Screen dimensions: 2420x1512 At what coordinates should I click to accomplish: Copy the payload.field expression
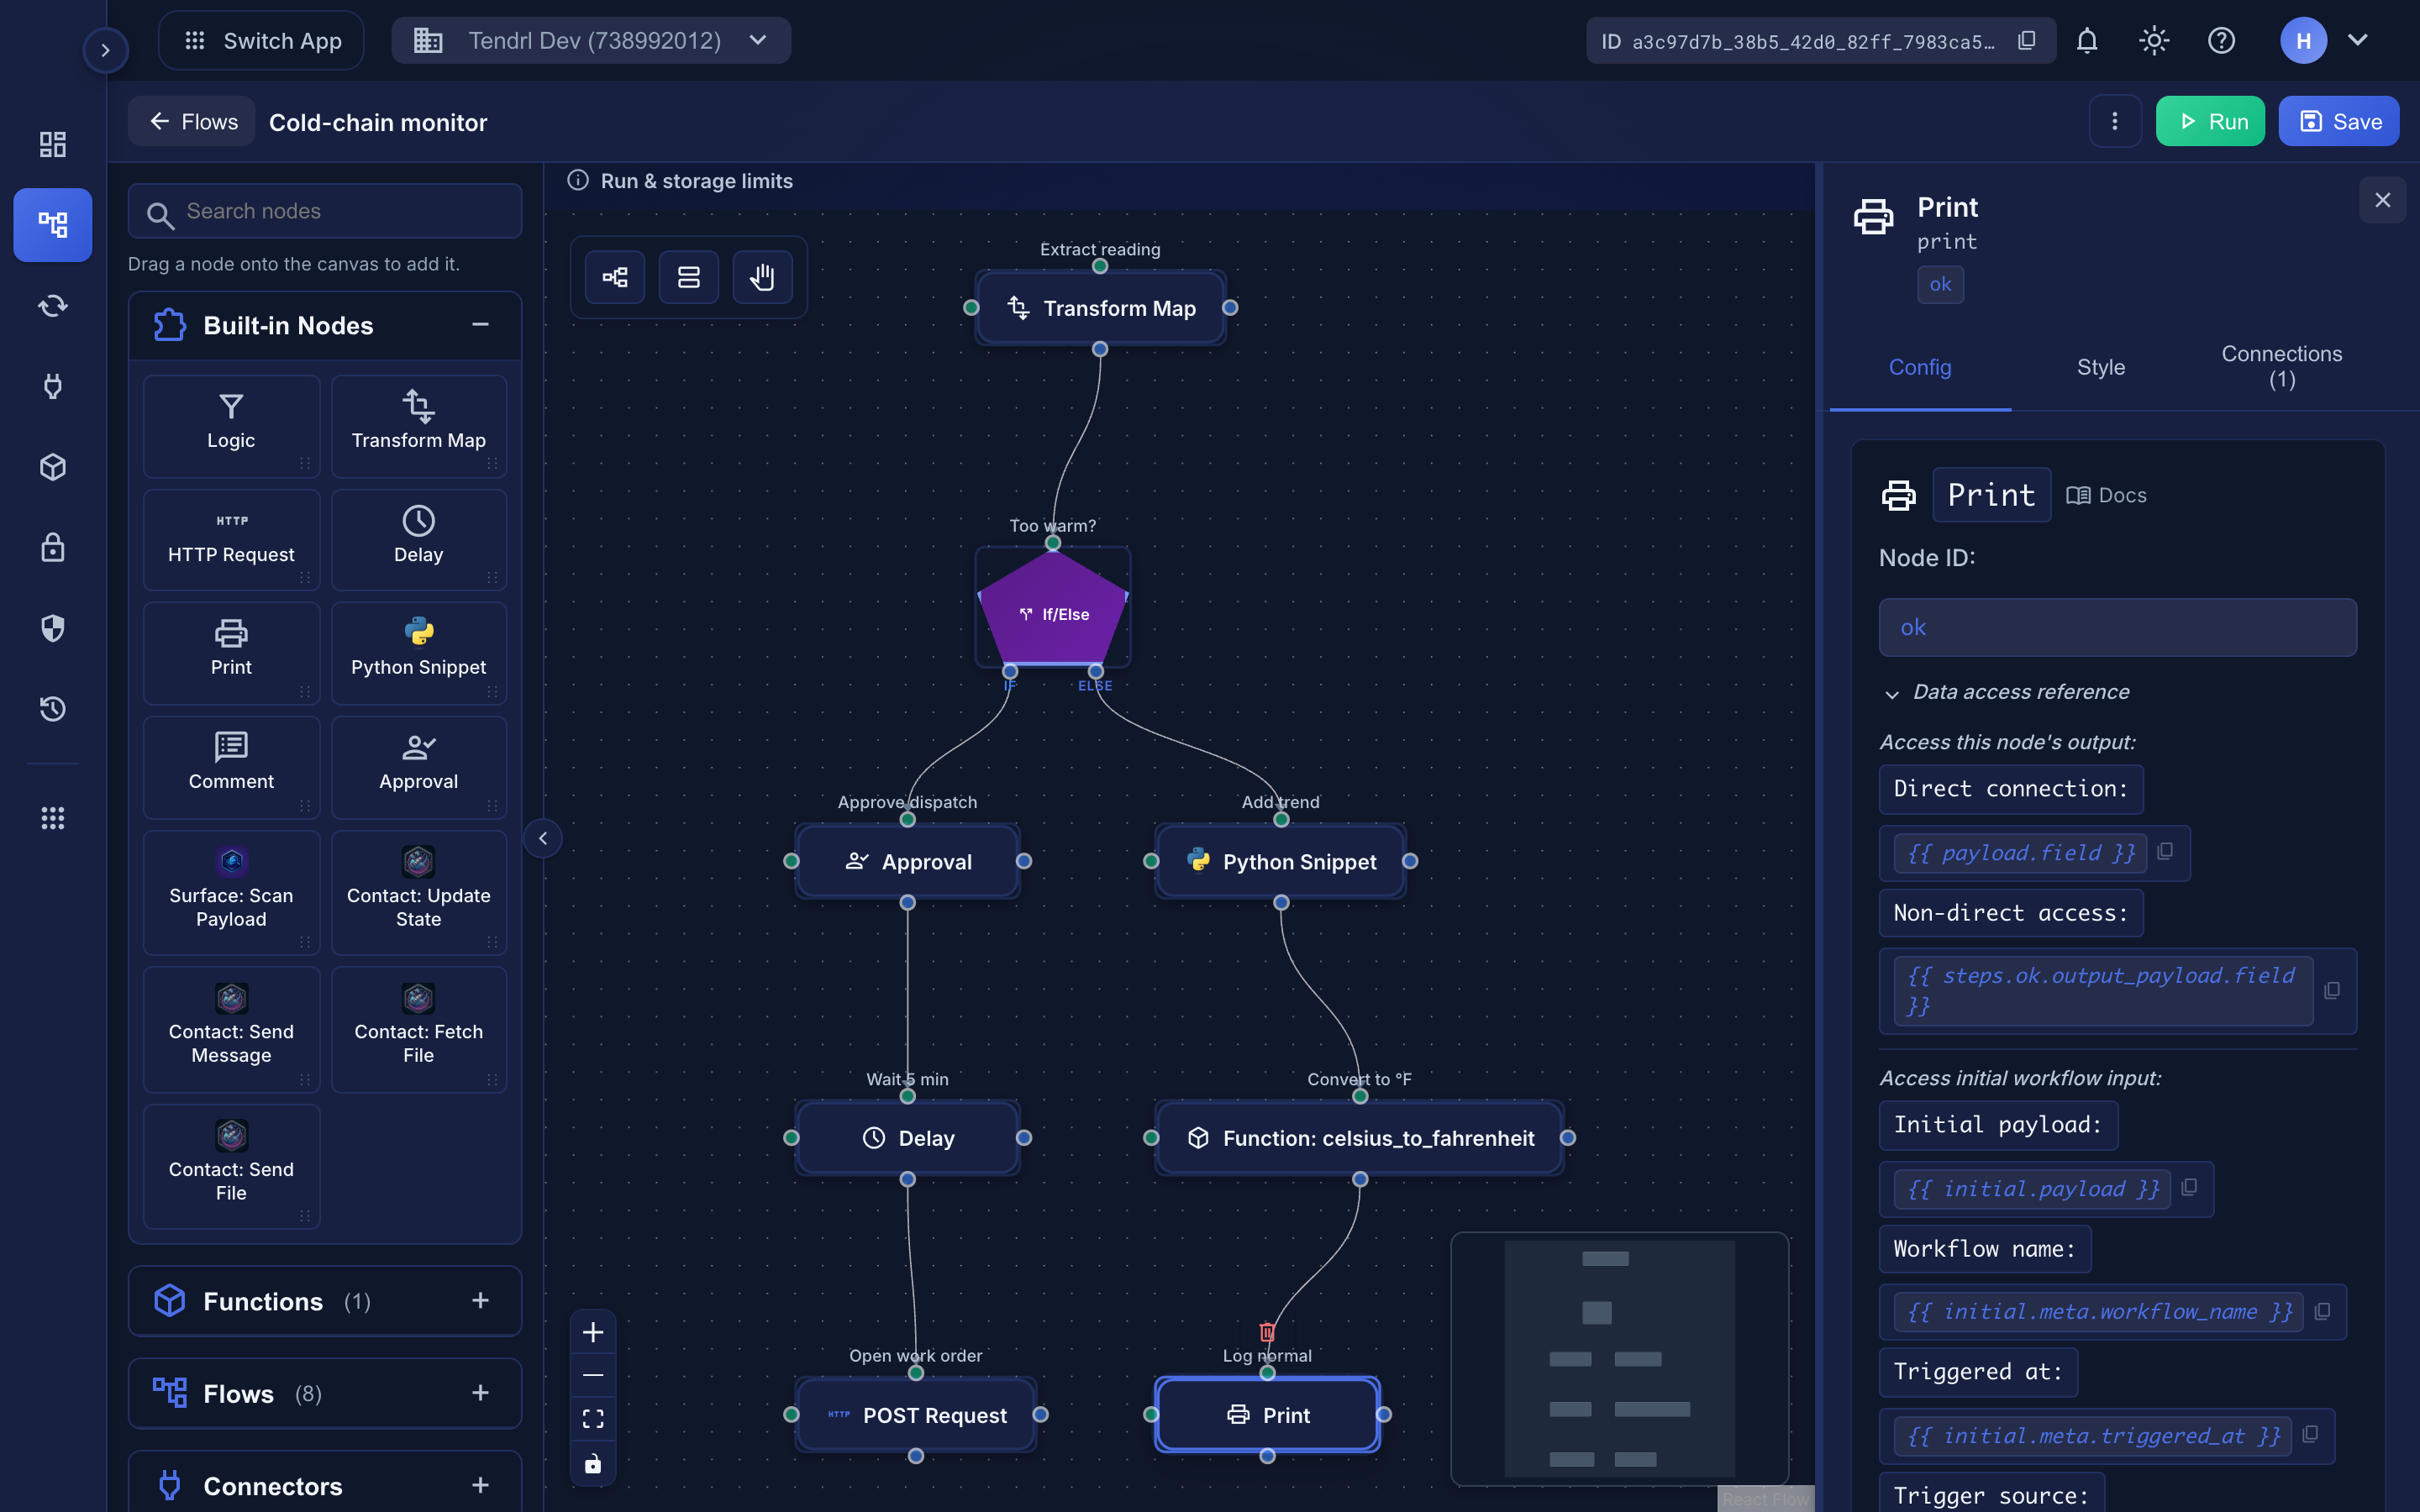point(2166,852)
